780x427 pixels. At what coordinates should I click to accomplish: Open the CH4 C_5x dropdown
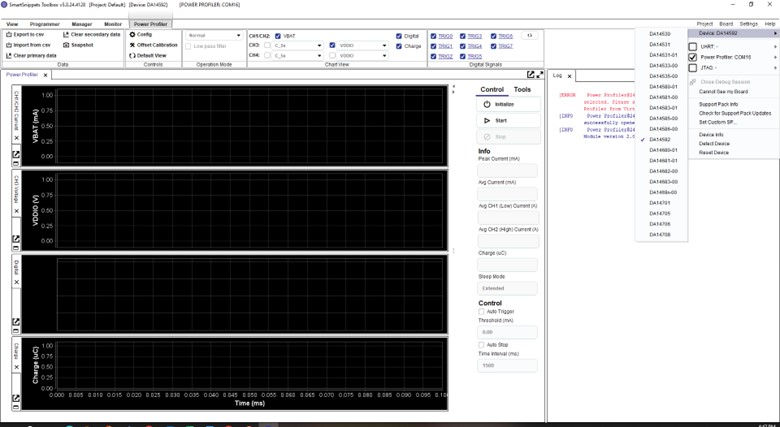(x=298, y=56)
